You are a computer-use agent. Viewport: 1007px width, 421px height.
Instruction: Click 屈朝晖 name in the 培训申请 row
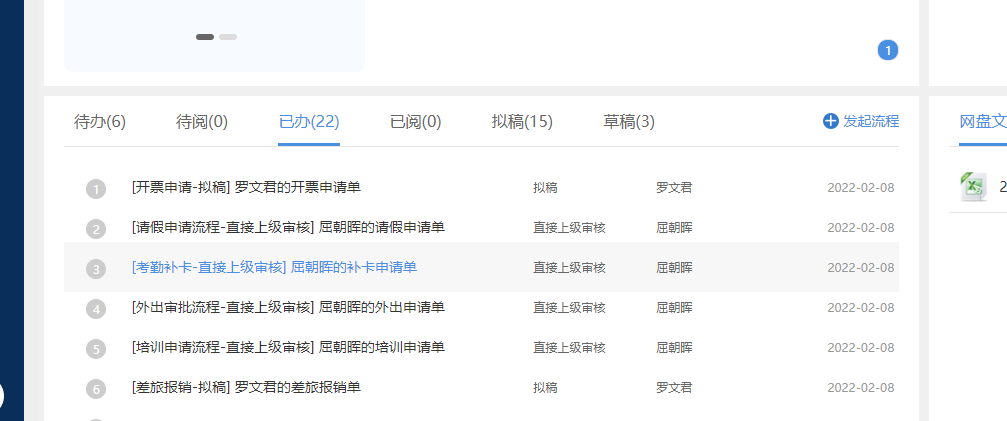[674, 348]
